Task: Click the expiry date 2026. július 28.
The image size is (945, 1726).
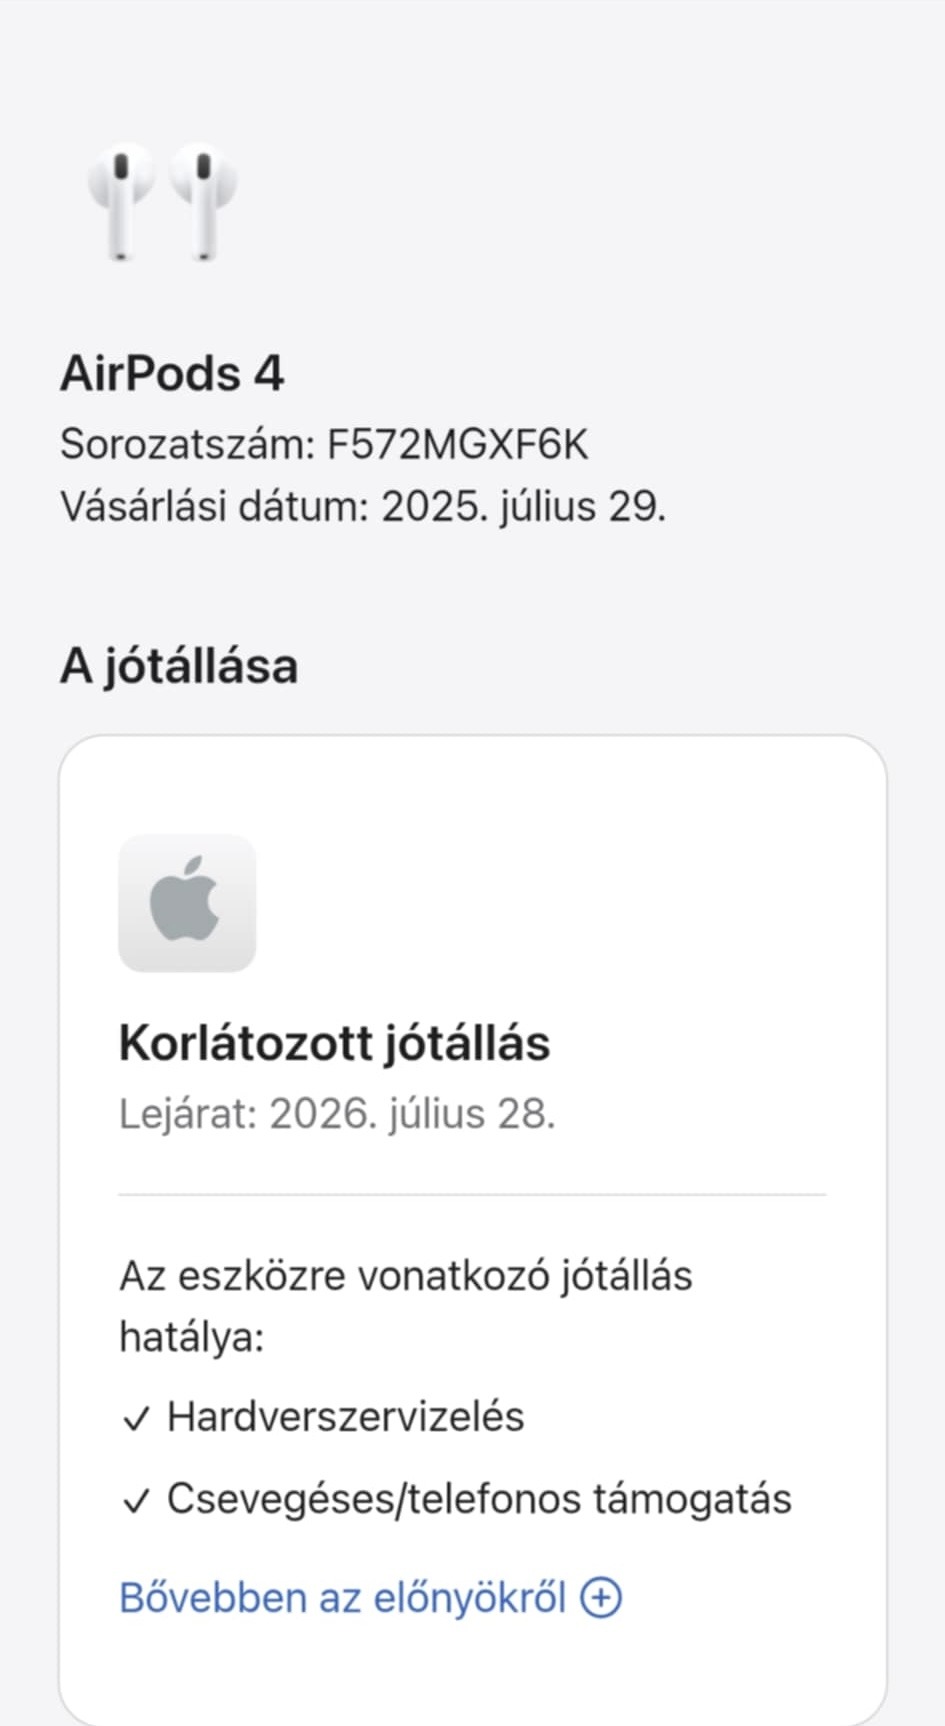Action: click(412, 1113)
